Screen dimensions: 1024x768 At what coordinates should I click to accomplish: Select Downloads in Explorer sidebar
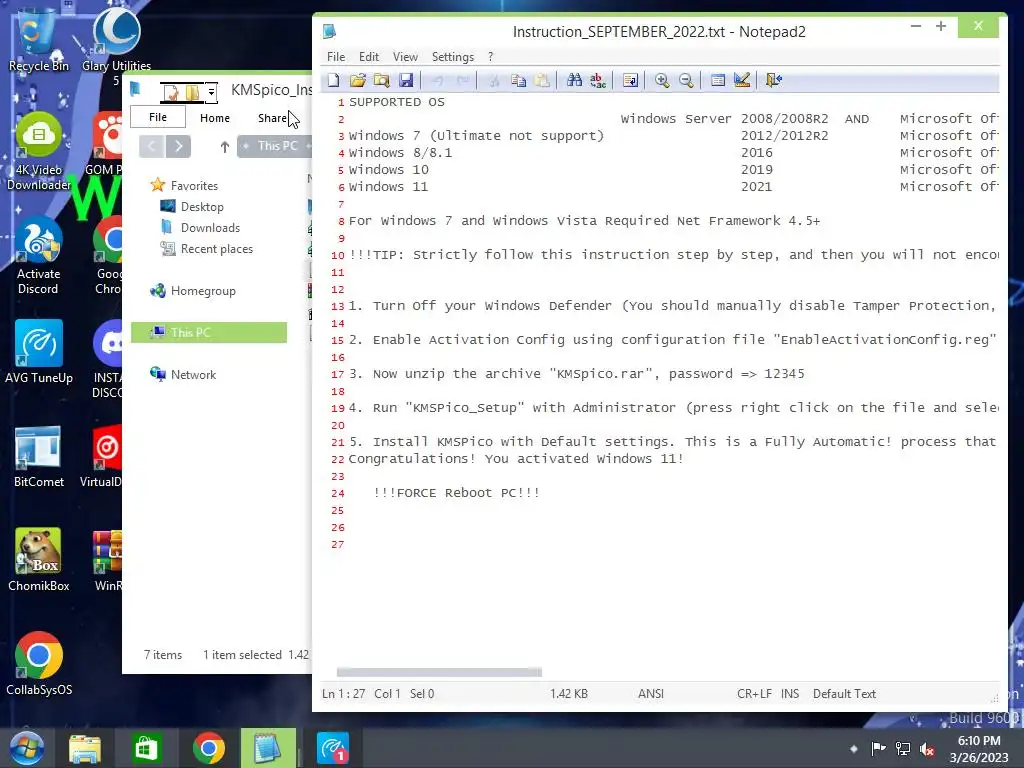coord(200,228)
